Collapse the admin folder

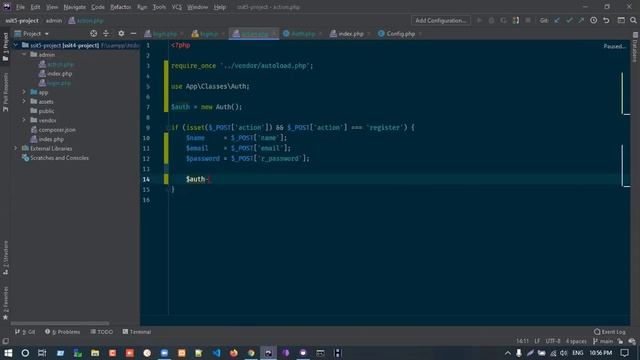point(24,55)
